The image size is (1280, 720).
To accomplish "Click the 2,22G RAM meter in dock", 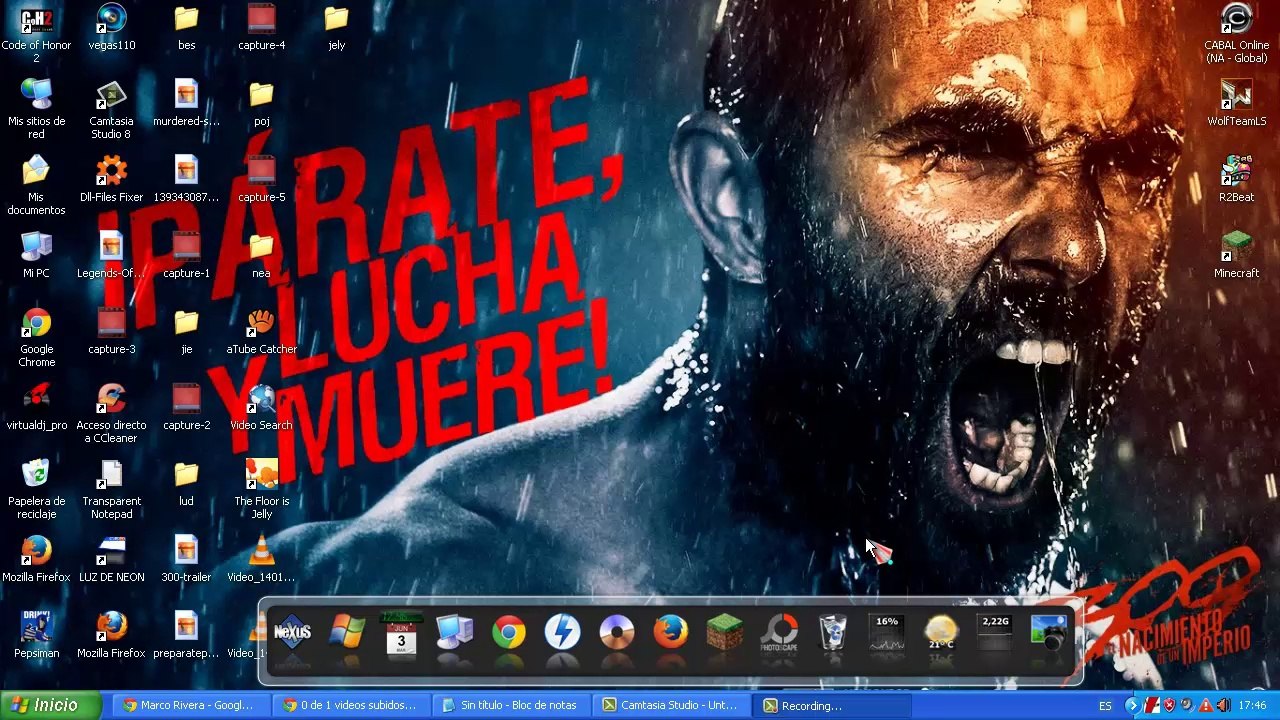I will coord(995,633).
